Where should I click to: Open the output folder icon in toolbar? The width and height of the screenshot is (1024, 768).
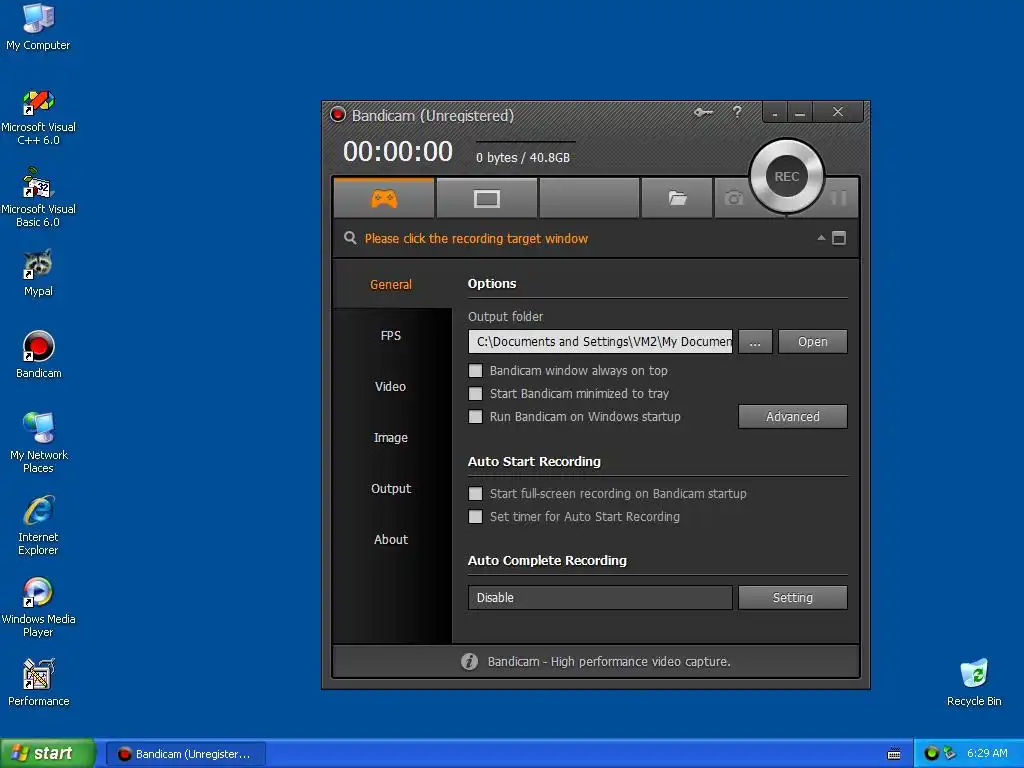pos(677,198)
